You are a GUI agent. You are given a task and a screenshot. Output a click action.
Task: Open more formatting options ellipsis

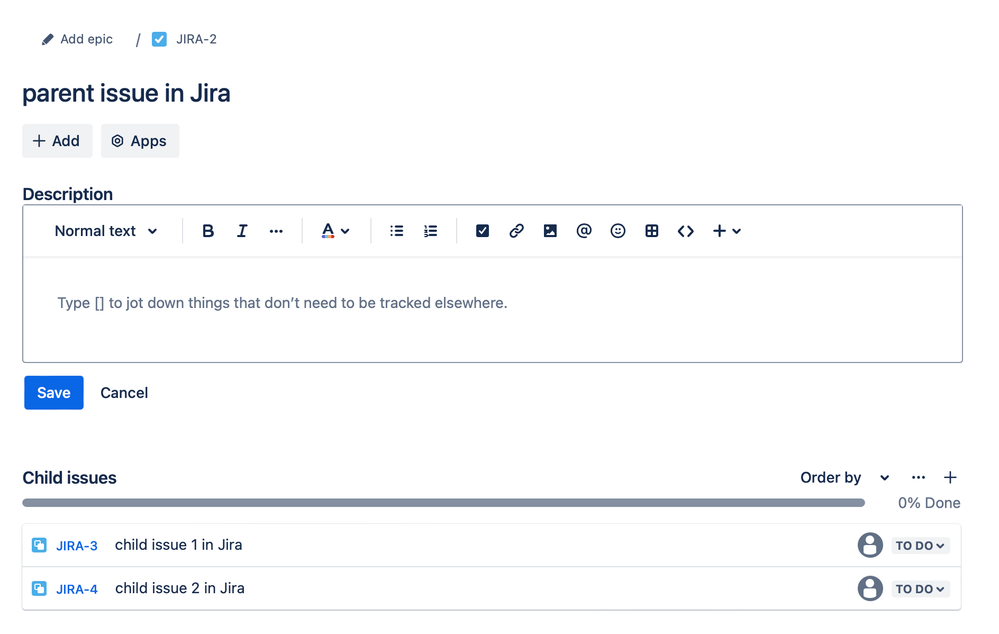coord(276,231)
